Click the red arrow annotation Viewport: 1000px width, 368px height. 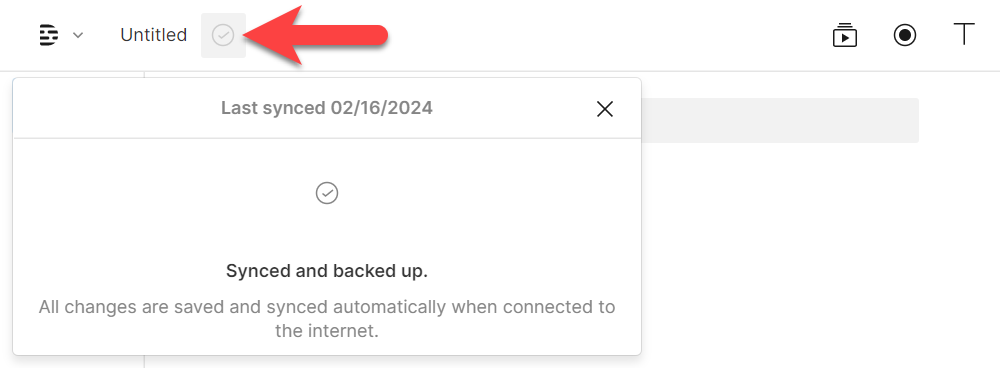point(314,35)
